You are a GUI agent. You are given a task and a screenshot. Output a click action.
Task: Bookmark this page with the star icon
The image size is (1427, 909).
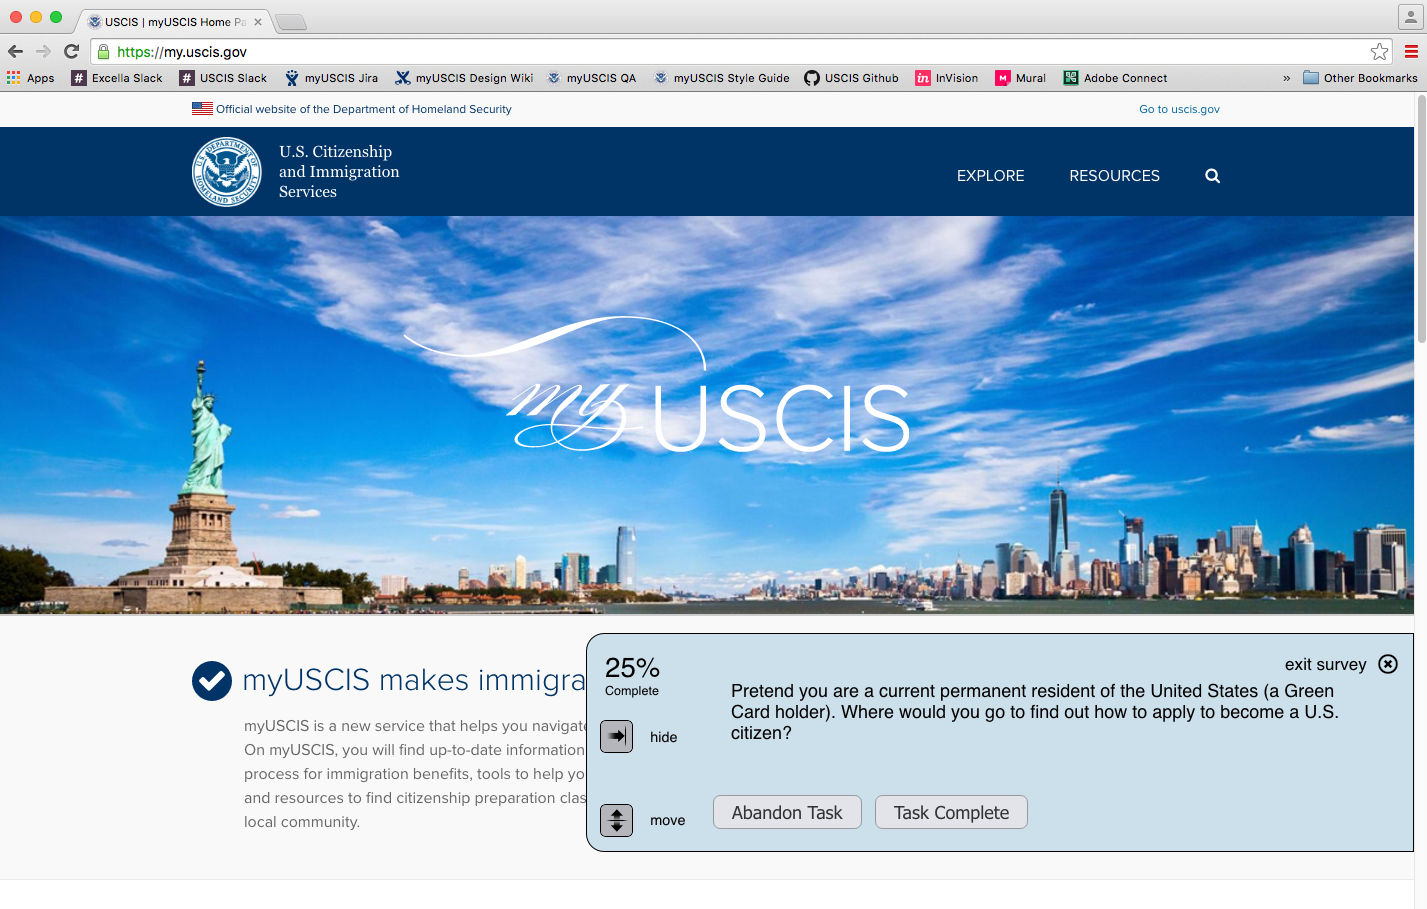(1379, 52)
